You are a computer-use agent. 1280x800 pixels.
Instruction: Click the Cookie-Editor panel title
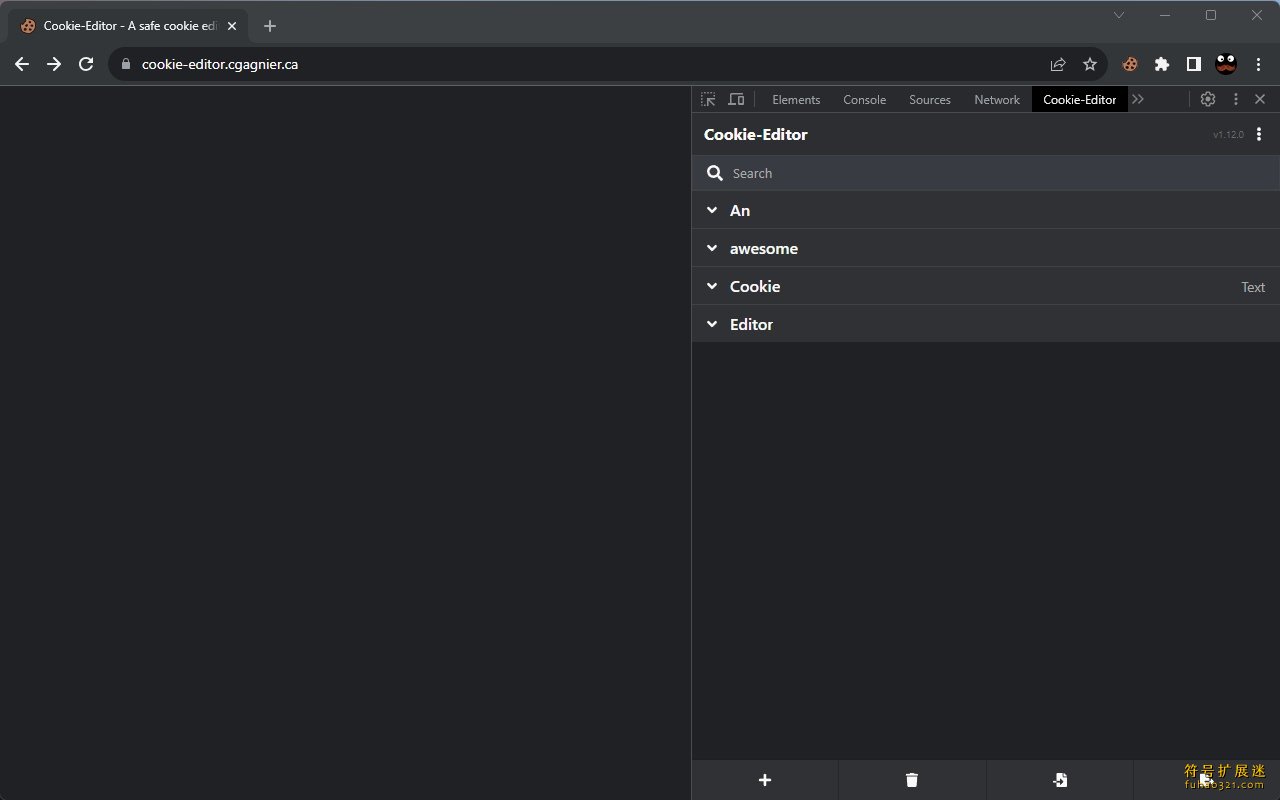[756, 134]
